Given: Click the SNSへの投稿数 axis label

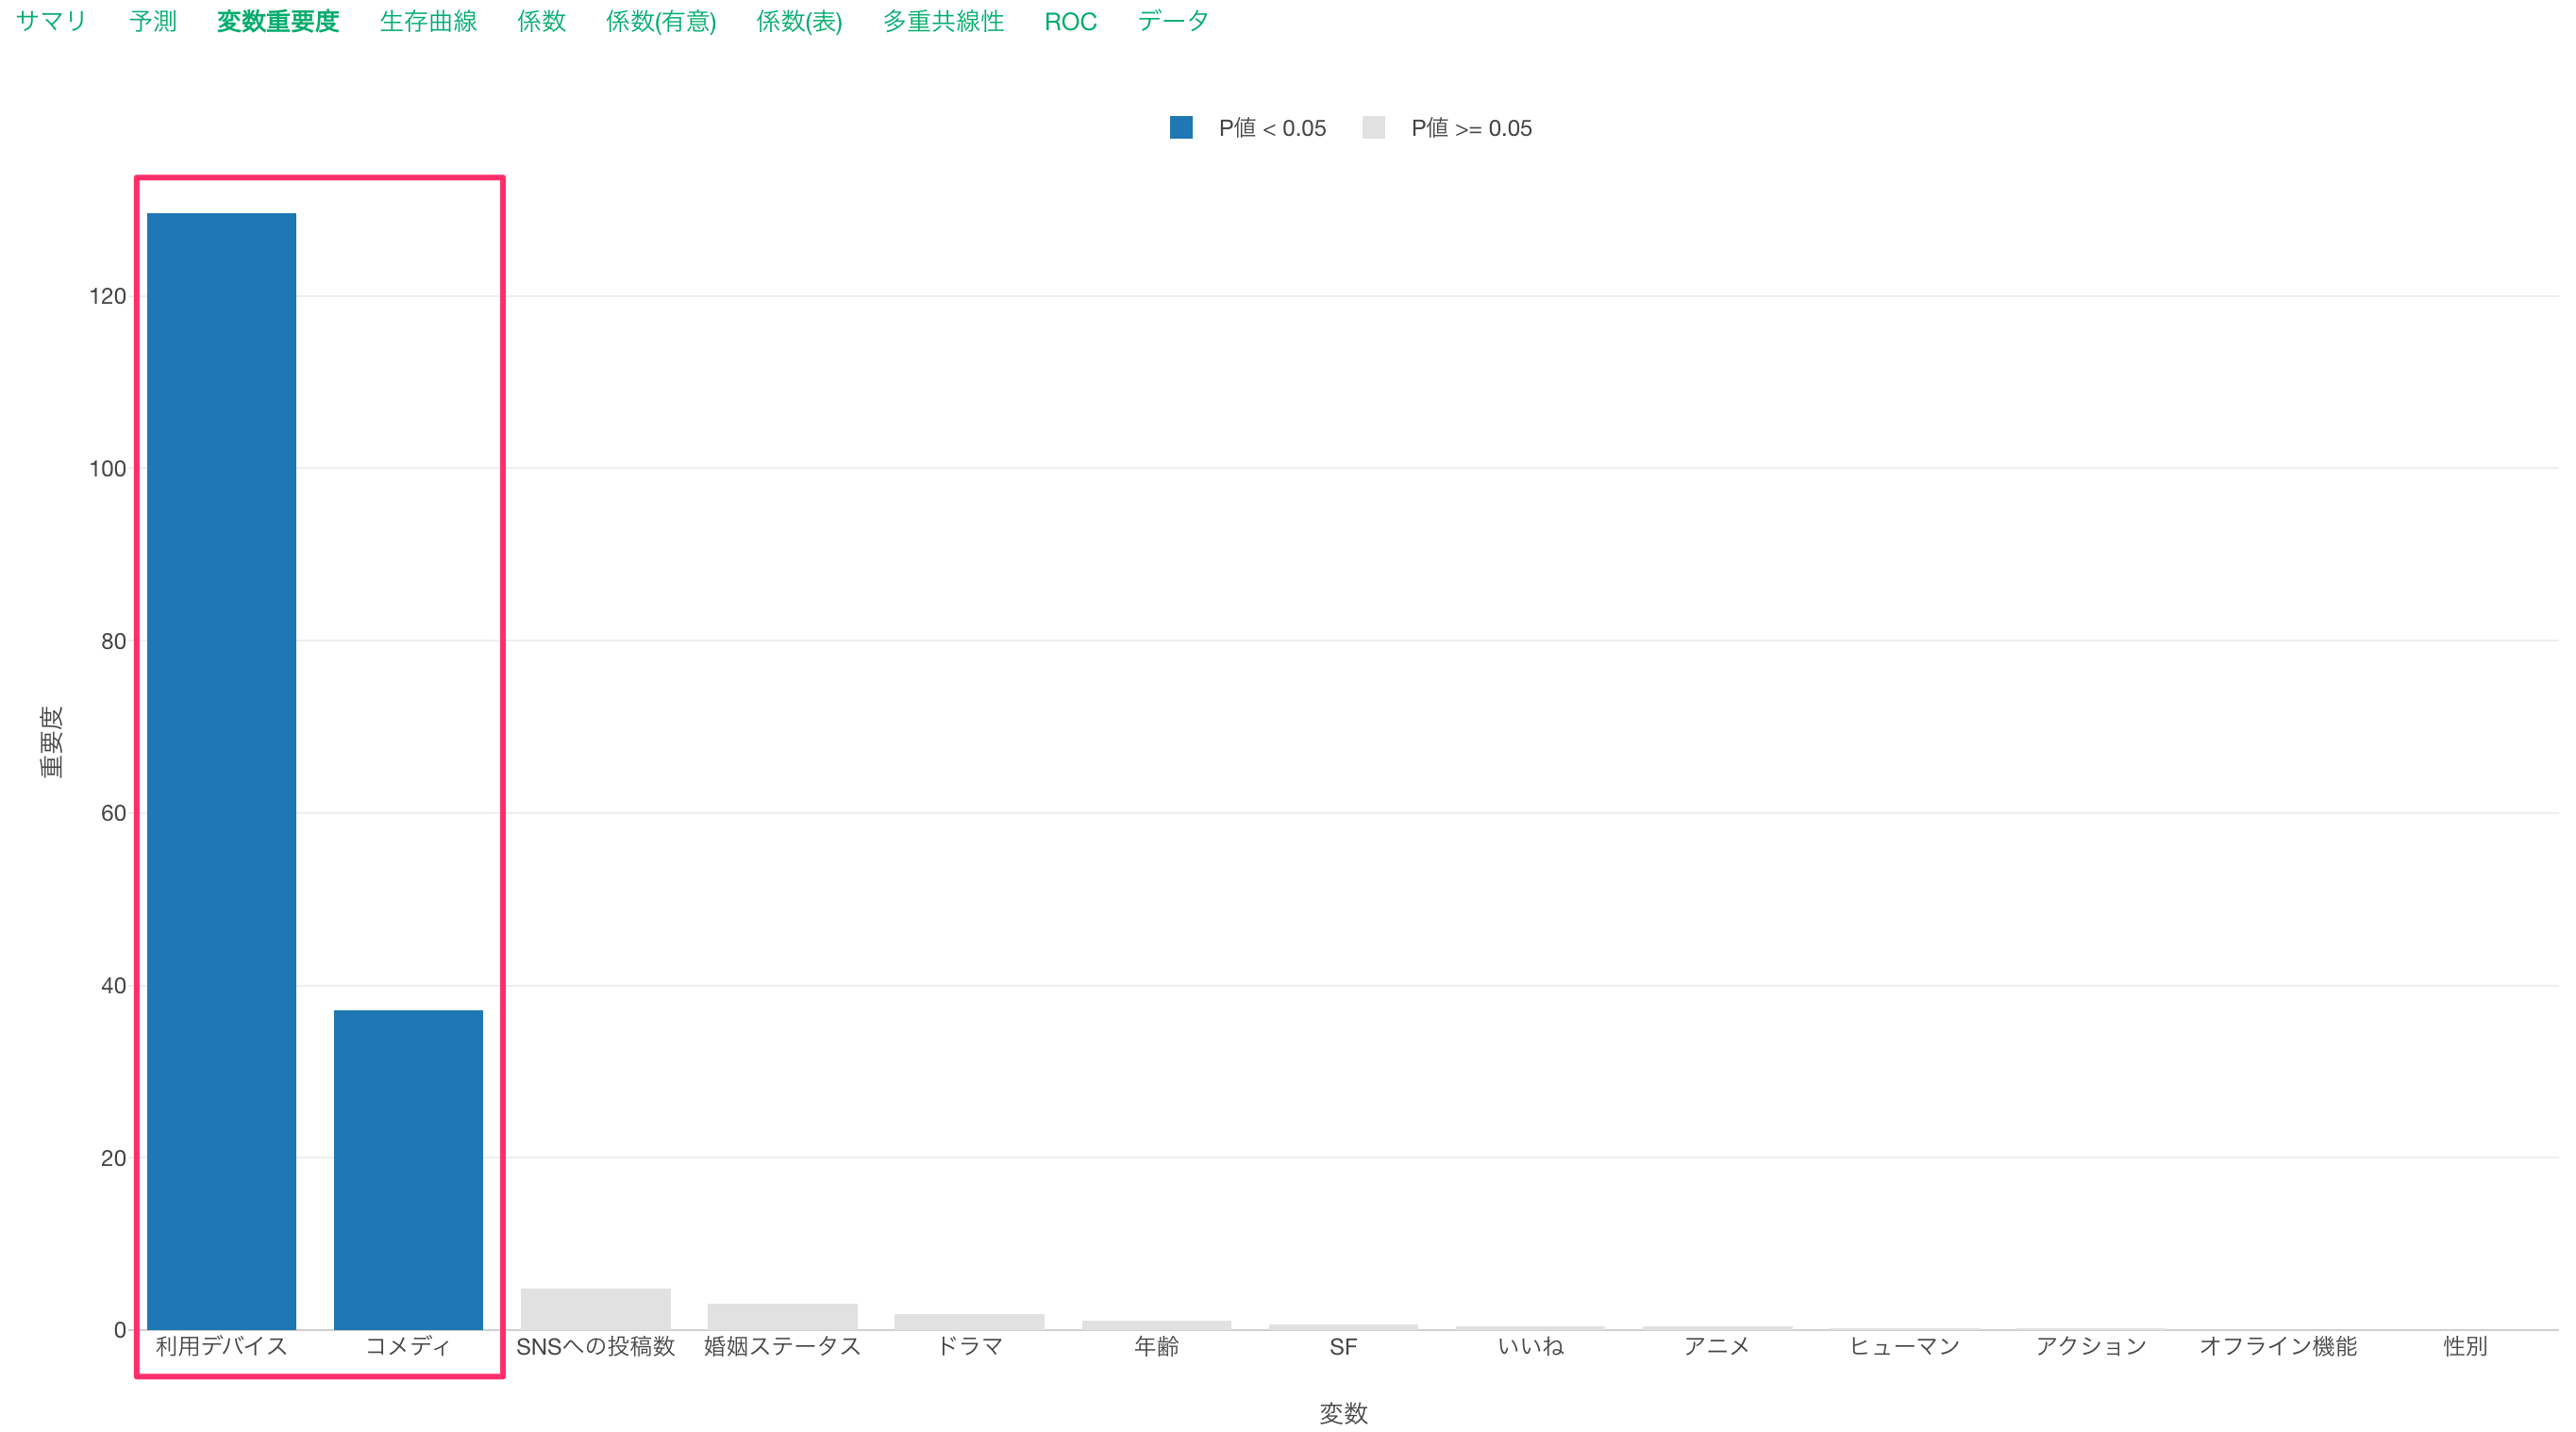Looking at the screenshot, I should 595,1346.
